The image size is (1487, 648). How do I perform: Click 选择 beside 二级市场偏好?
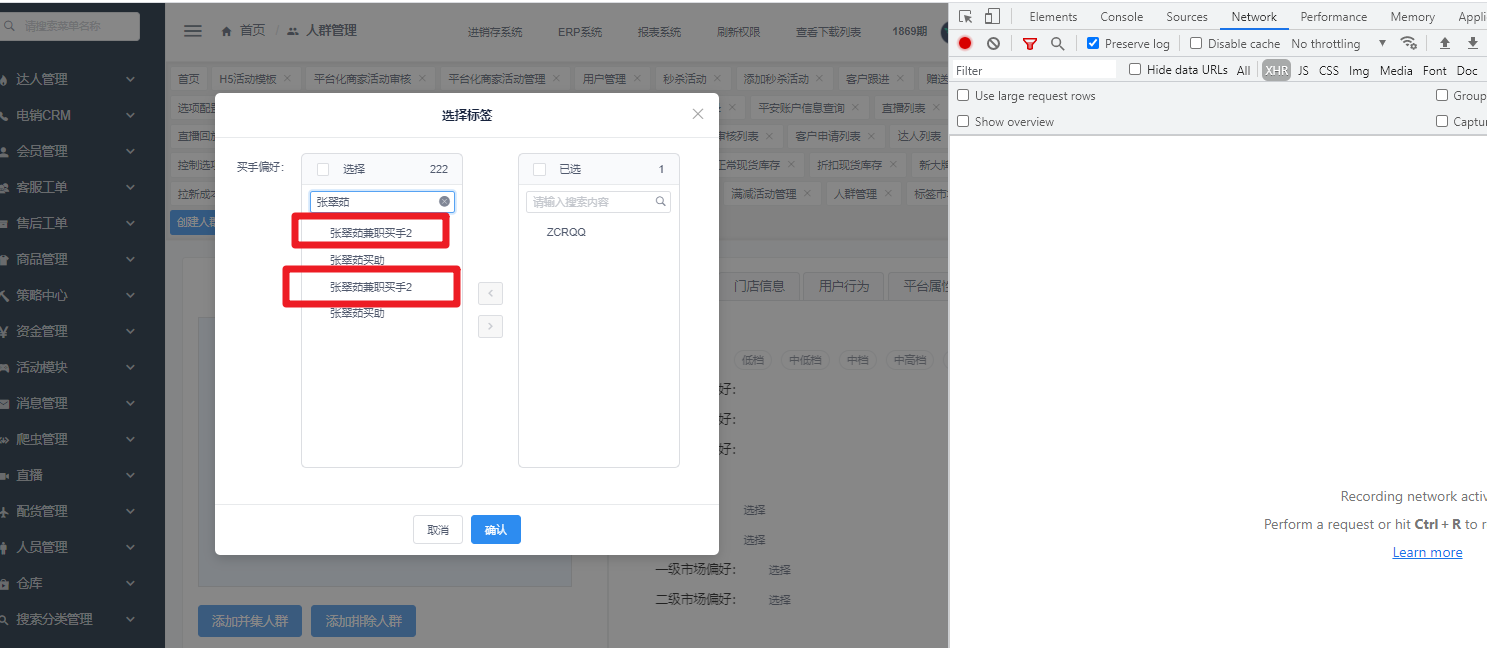[x=780, y=599]
